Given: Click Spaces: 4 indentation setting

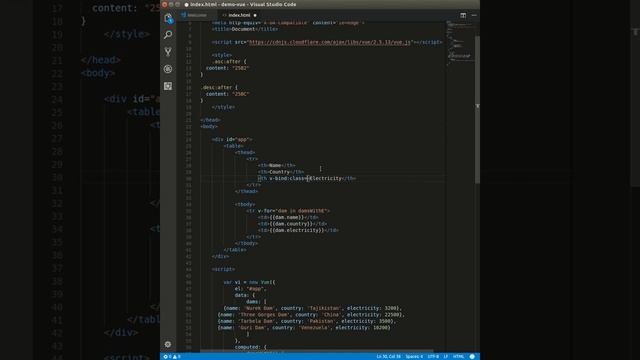Looking at the screenshot, I should pos(414,356).
